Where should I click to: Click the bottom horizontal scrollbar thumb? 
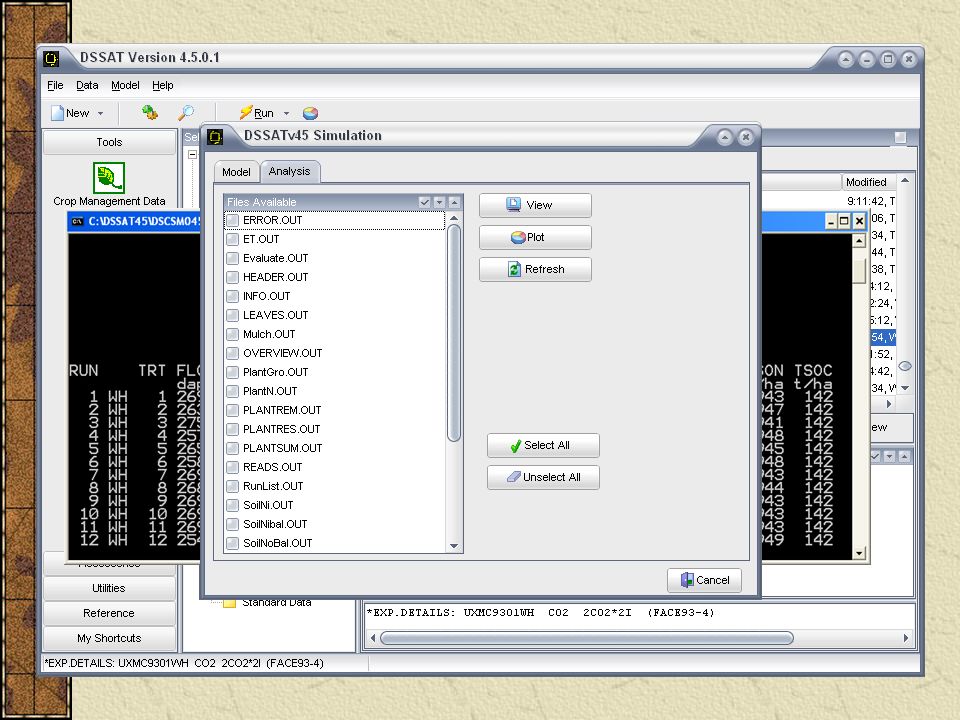pos(587,638)
